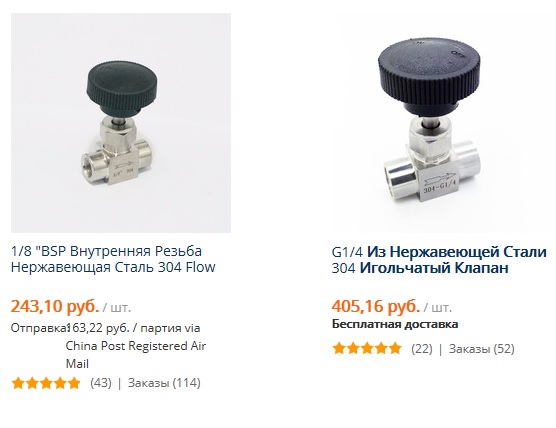Click the 405,16 руб. price

(x=376, y=306)
